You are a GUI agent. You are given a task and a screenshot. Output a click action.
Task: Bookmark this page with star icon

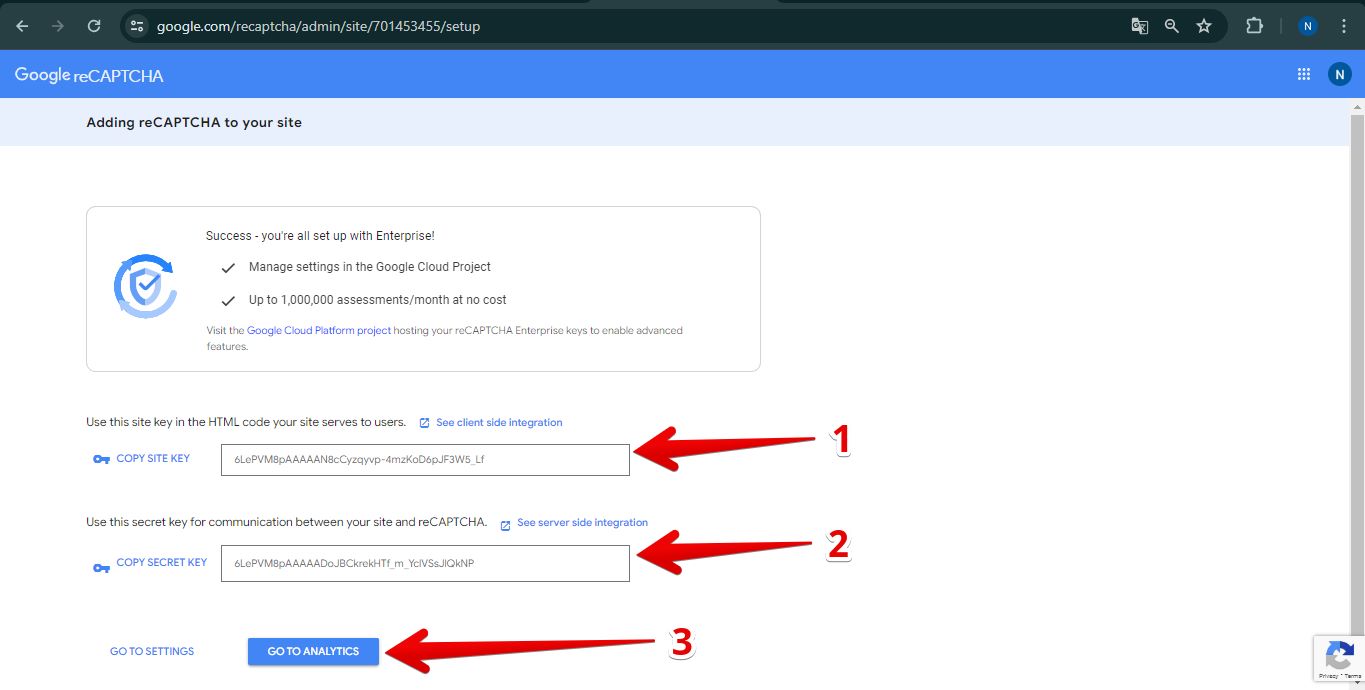(1204, 26)
